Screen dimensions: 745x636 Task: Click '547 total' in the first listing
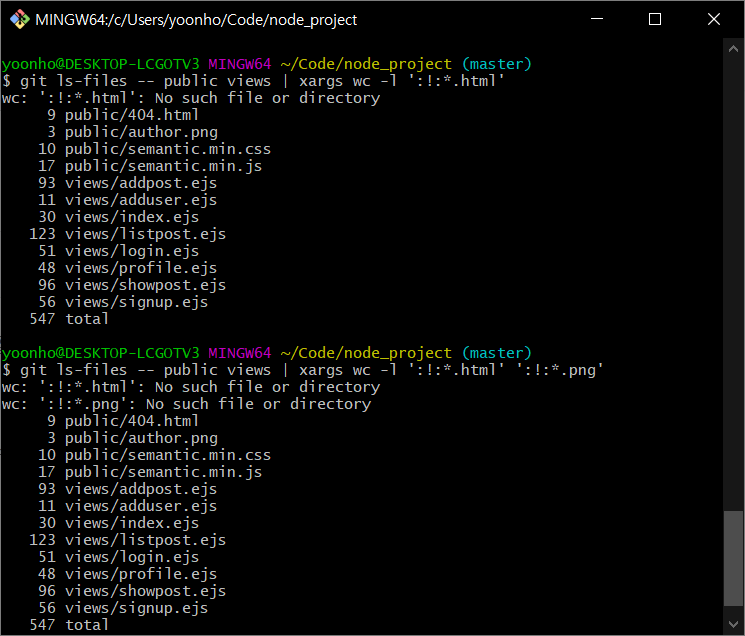tap(69, 319)
